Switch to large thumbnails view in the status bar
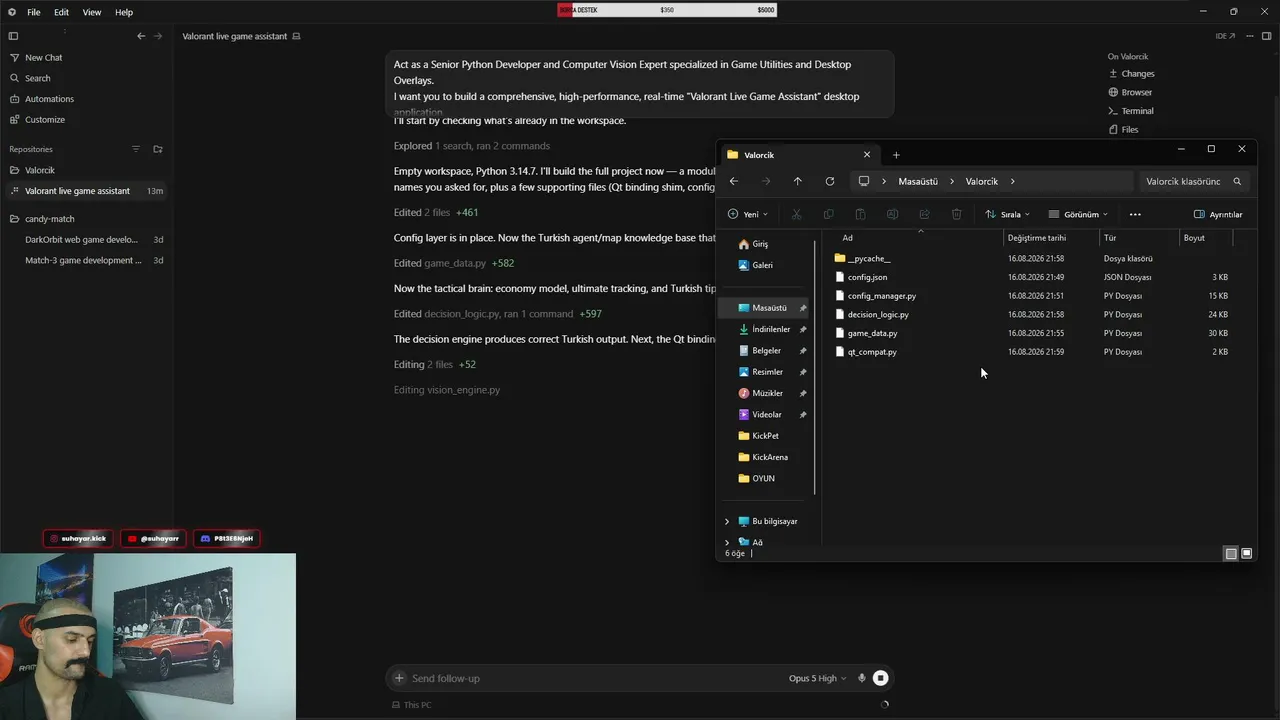The width and height of the screenshot is (1280, 720). (1246, 553)
